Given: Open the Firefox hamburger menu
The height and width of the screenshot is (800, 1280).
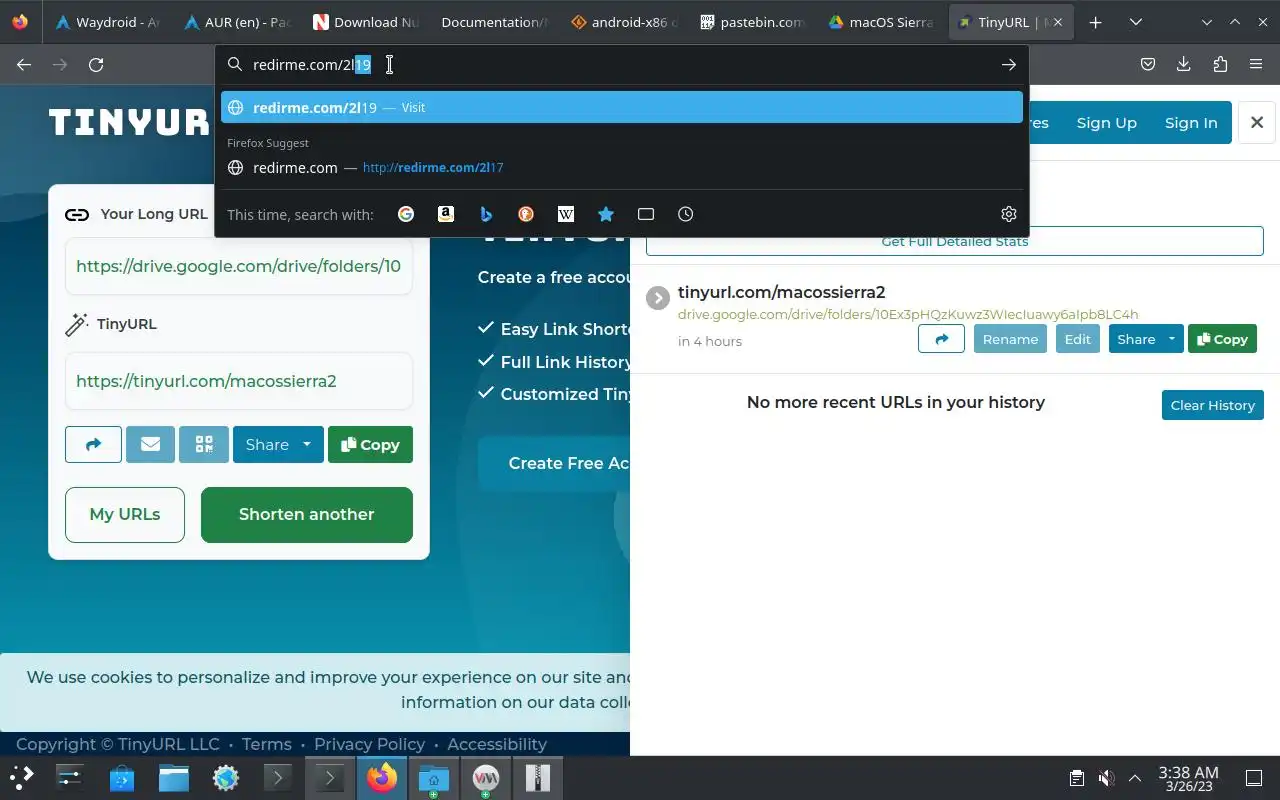Looking at the screenshot, I should (1256, 64).
